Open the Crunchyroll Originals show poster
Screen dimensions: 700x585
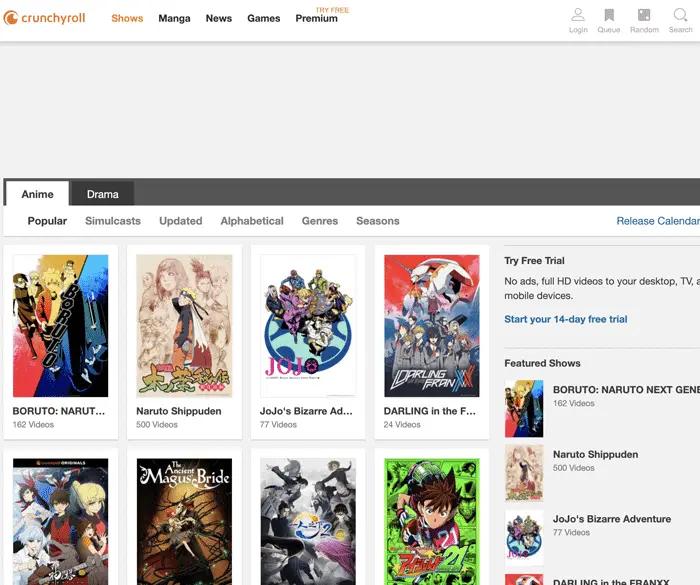tap(60, 522)
